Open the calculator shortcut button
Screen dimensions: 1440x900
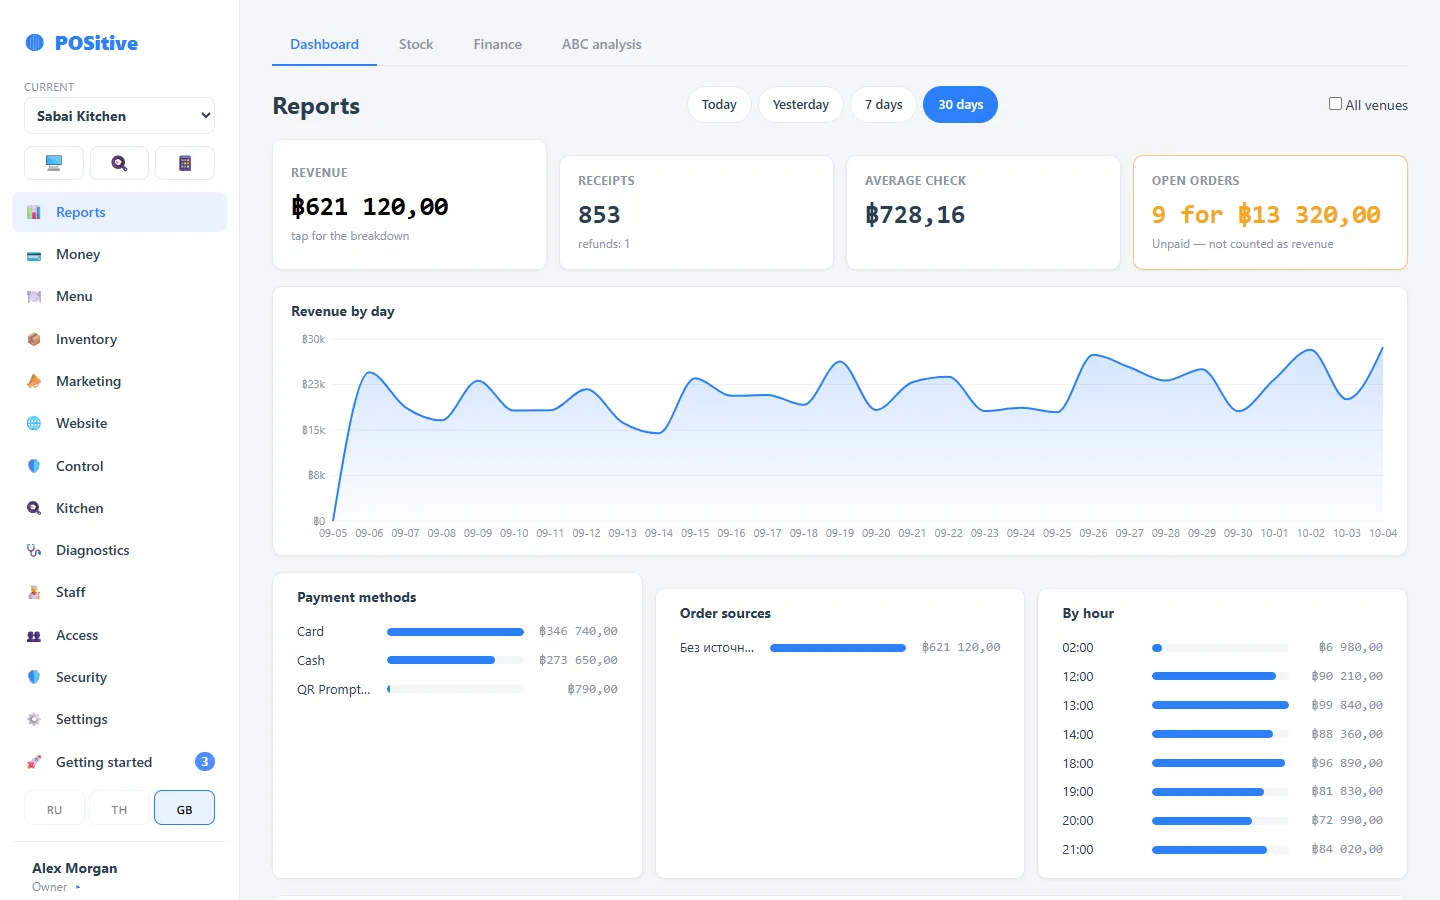[185, 163]
